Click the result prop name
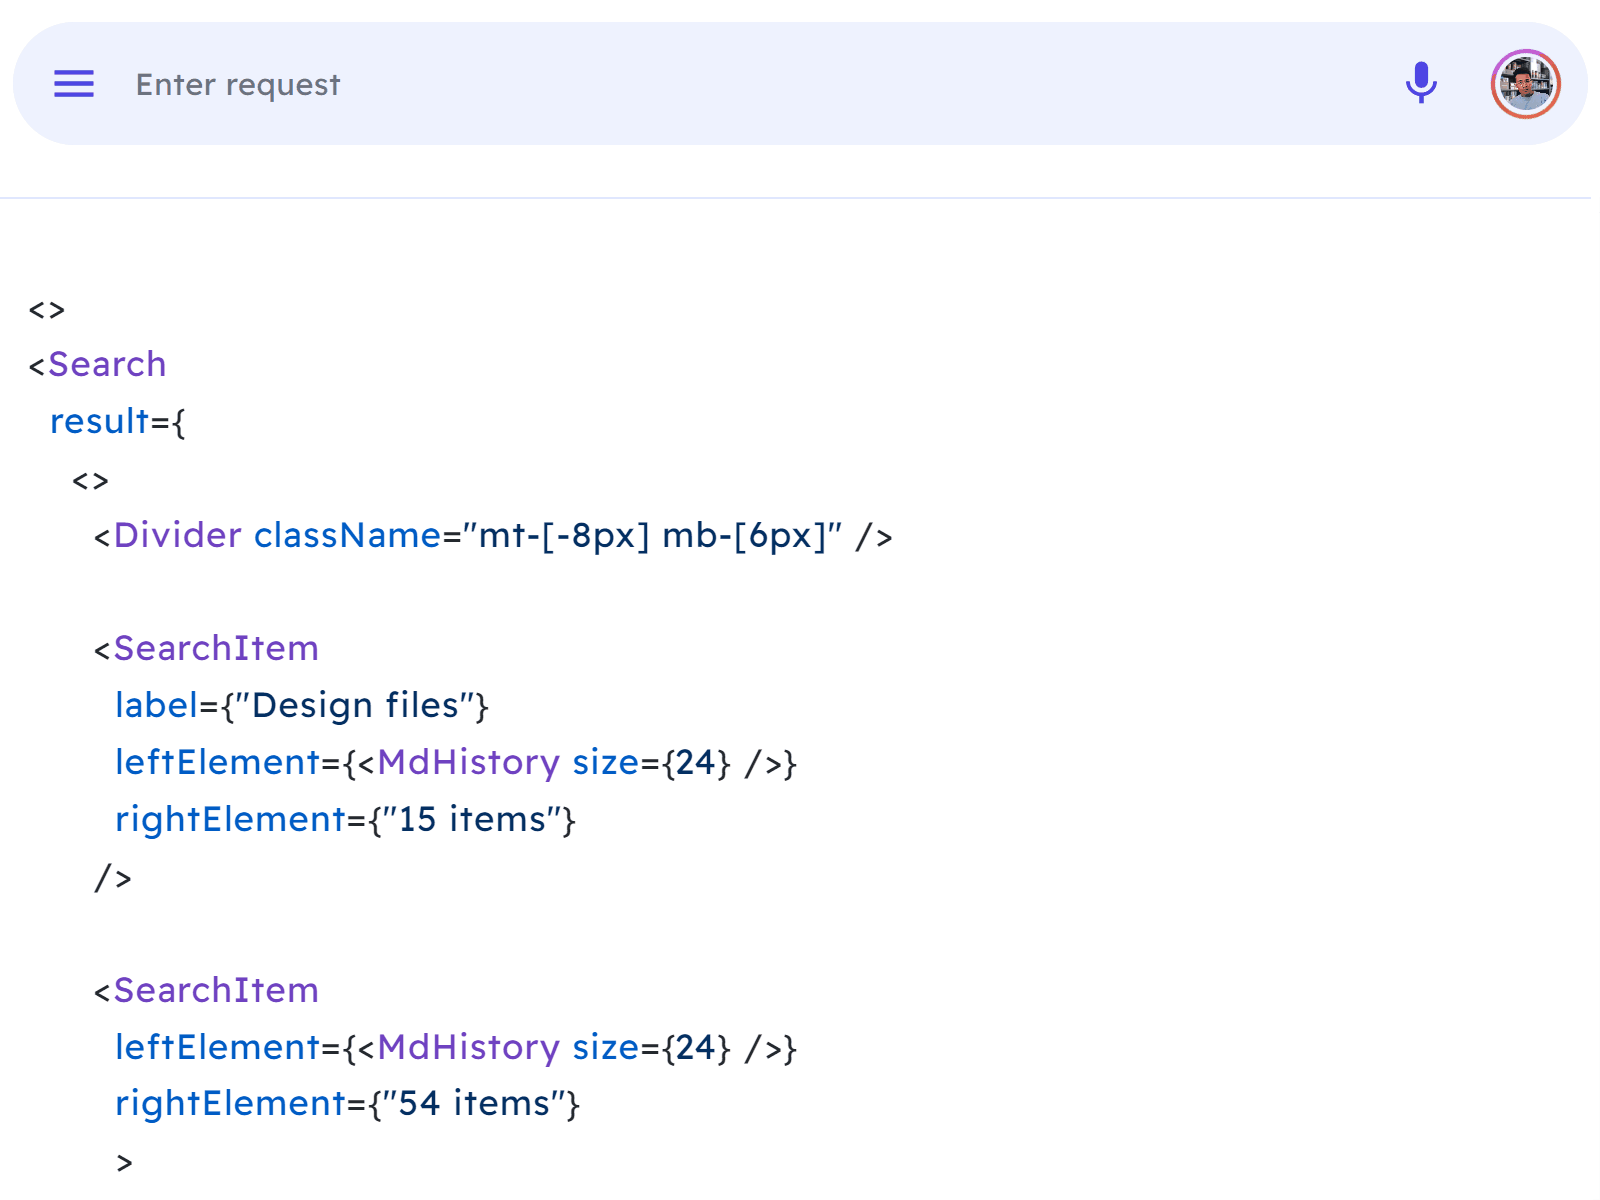Image resolution: width=1600 pixels, height=1200 pixels. (99, 421)
